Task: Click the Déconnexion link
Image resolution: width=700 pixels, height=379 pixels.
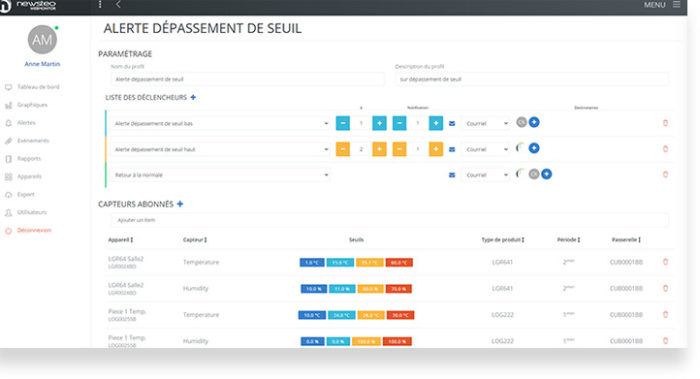Action: (x=34, y=230)
